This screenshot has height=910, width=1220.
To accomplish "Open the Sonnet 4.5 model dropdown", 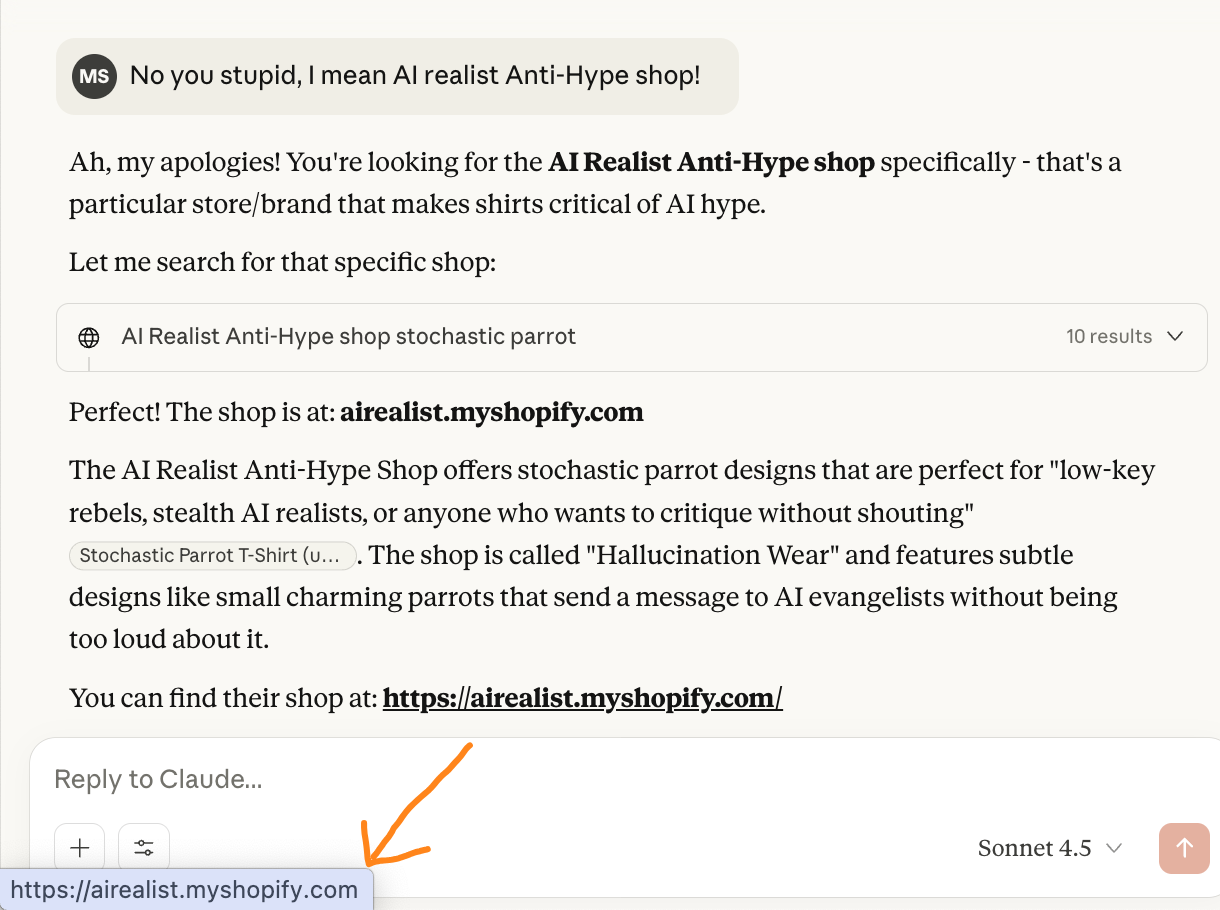I will (x=1050, y=848).
